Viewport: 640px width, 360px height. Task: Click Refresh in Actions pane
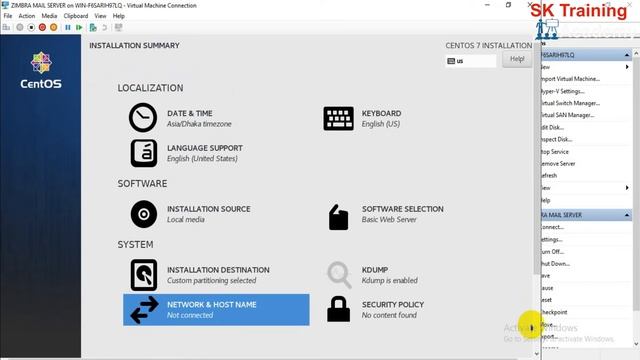coord(549,176)
